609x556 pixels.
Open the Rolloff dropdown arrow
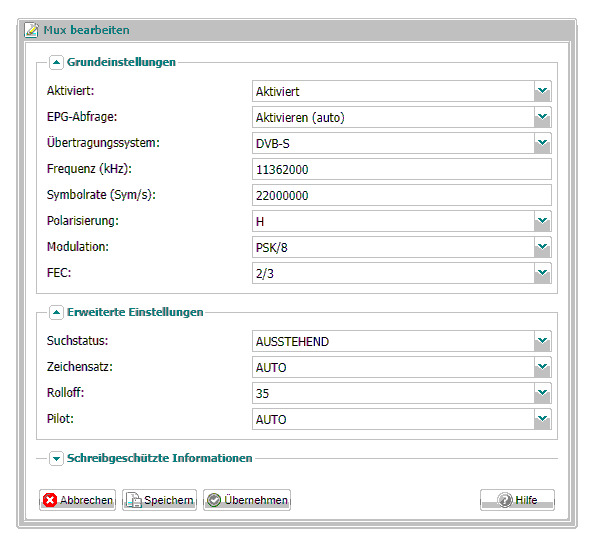click(x=543, y=393)
